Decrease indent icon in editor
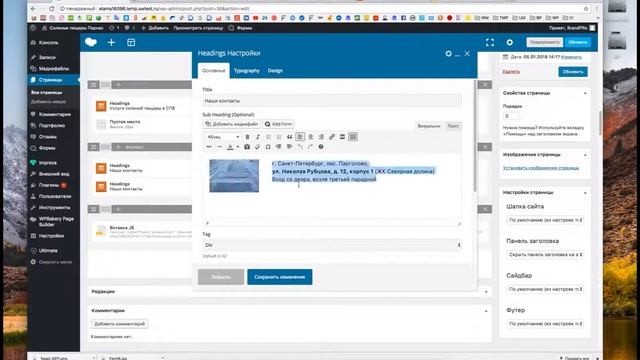Image resolution: width=640 pixels, height=360 pixels. [x=279, y=147]
